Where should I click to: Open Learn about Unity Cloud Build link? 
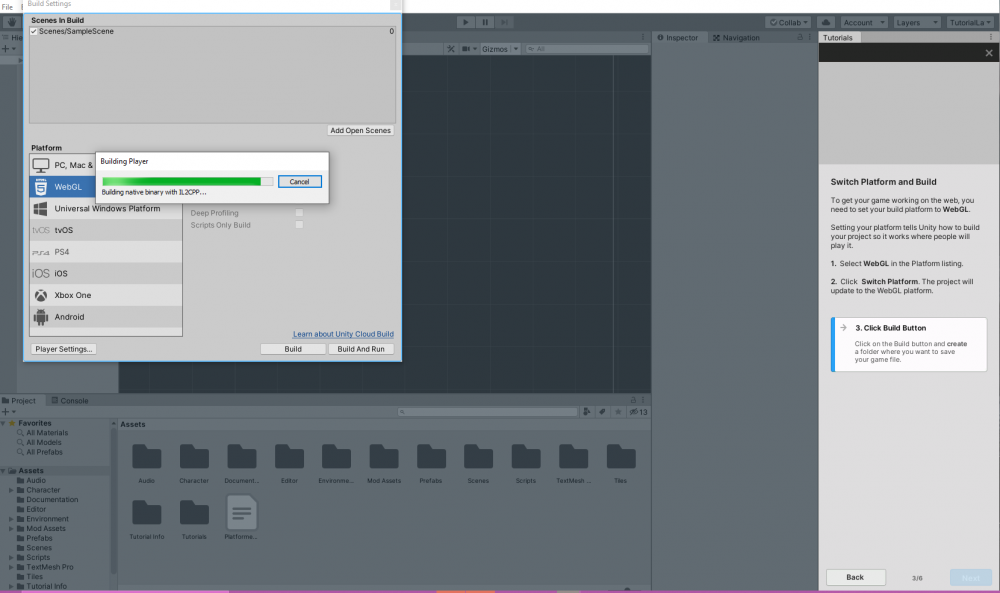[x=343, y=334]
